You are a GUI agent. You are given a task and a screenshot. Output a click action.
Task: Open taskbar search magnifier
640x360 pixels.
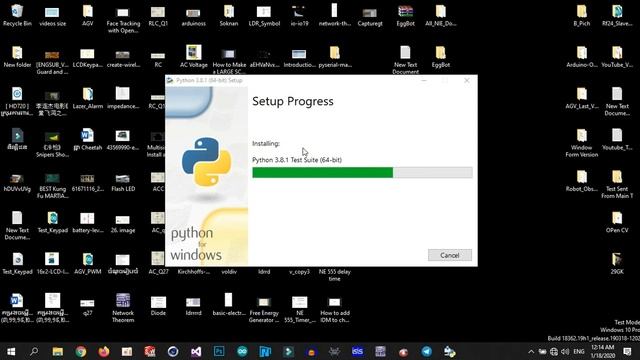coord(34,351)
